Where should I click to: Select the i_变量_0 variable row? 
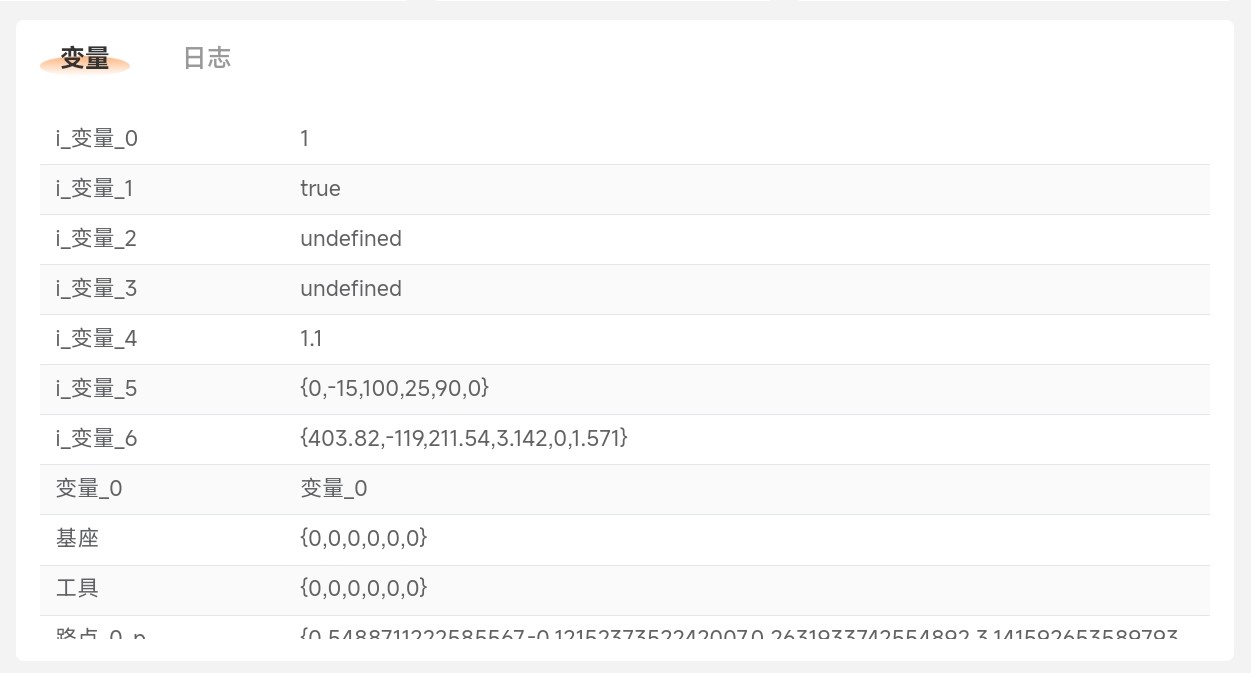pos(625,139)
